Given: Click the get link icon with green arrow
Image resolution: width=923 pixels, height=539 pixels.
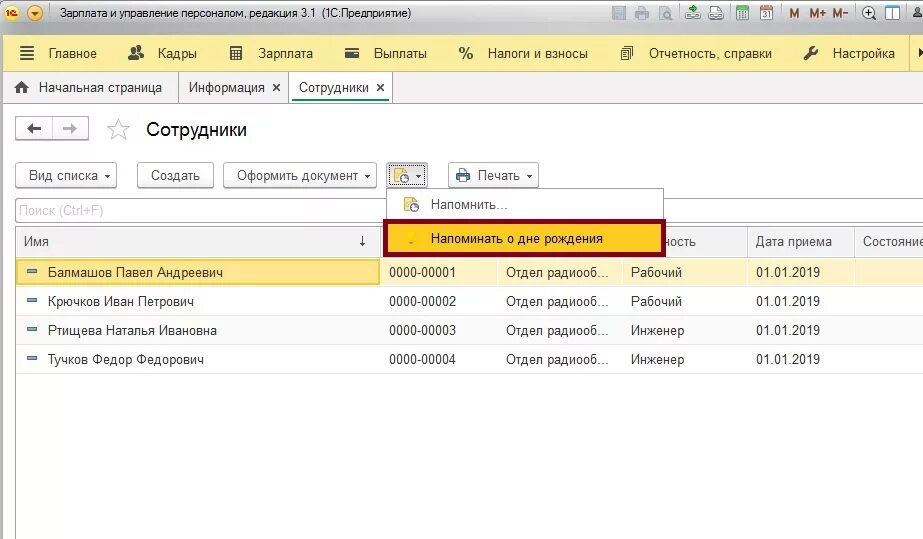Looking at the screenshot, I should pos(693,12).
